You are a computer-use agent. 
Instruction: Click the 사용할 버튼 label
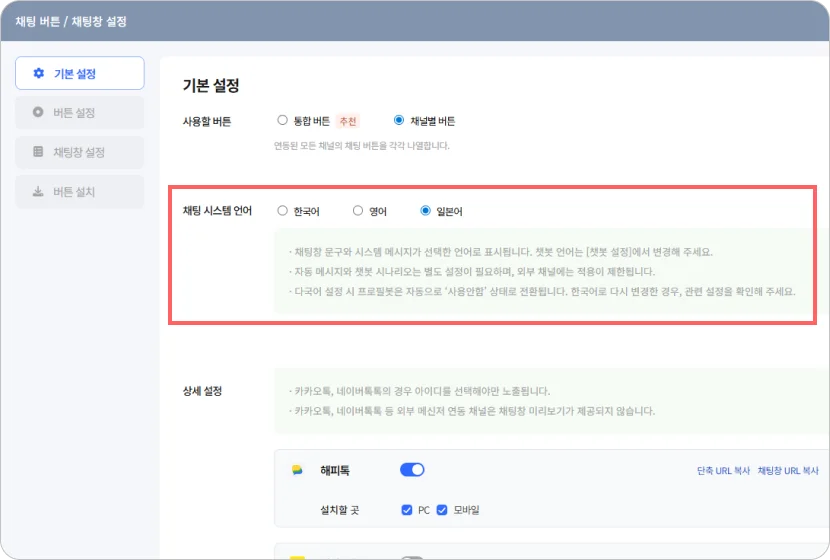[207, 121]
